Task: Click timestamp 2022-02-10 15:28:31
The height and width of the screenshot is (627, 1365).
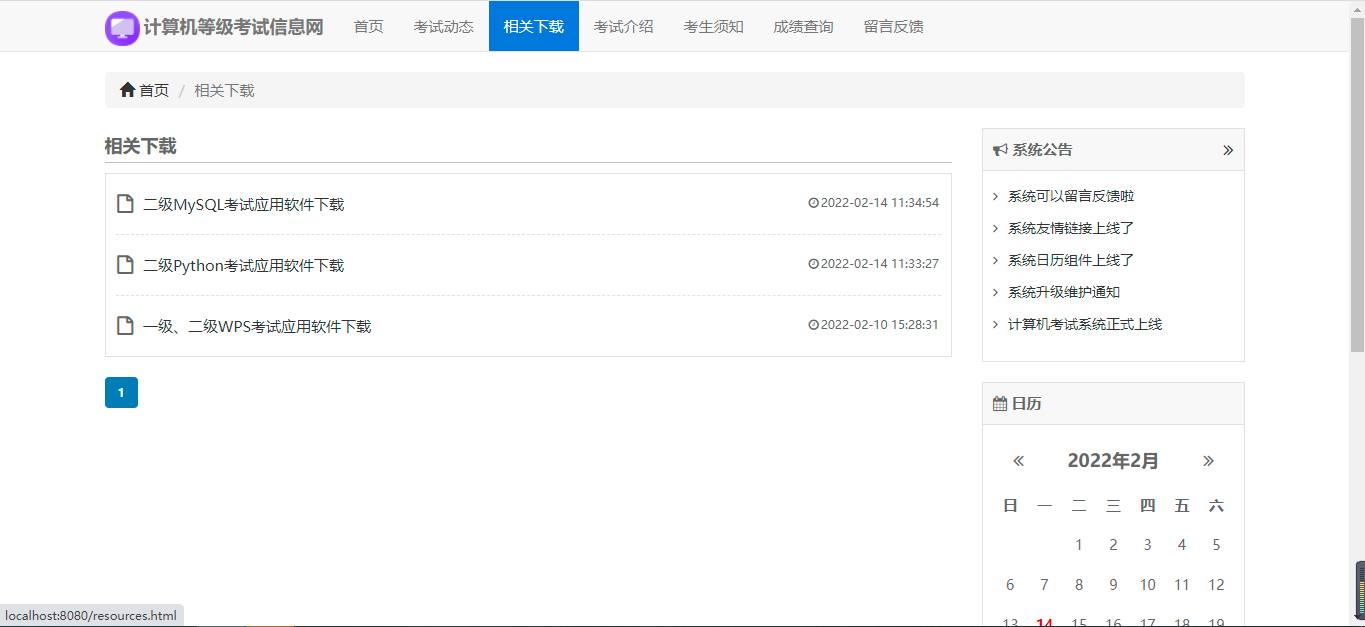Action: click(x=880, y=325)
